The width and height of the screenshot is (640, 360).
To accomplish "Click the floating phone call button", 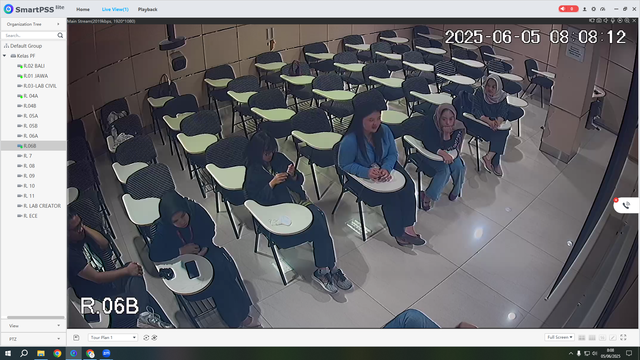I will 626,205.
